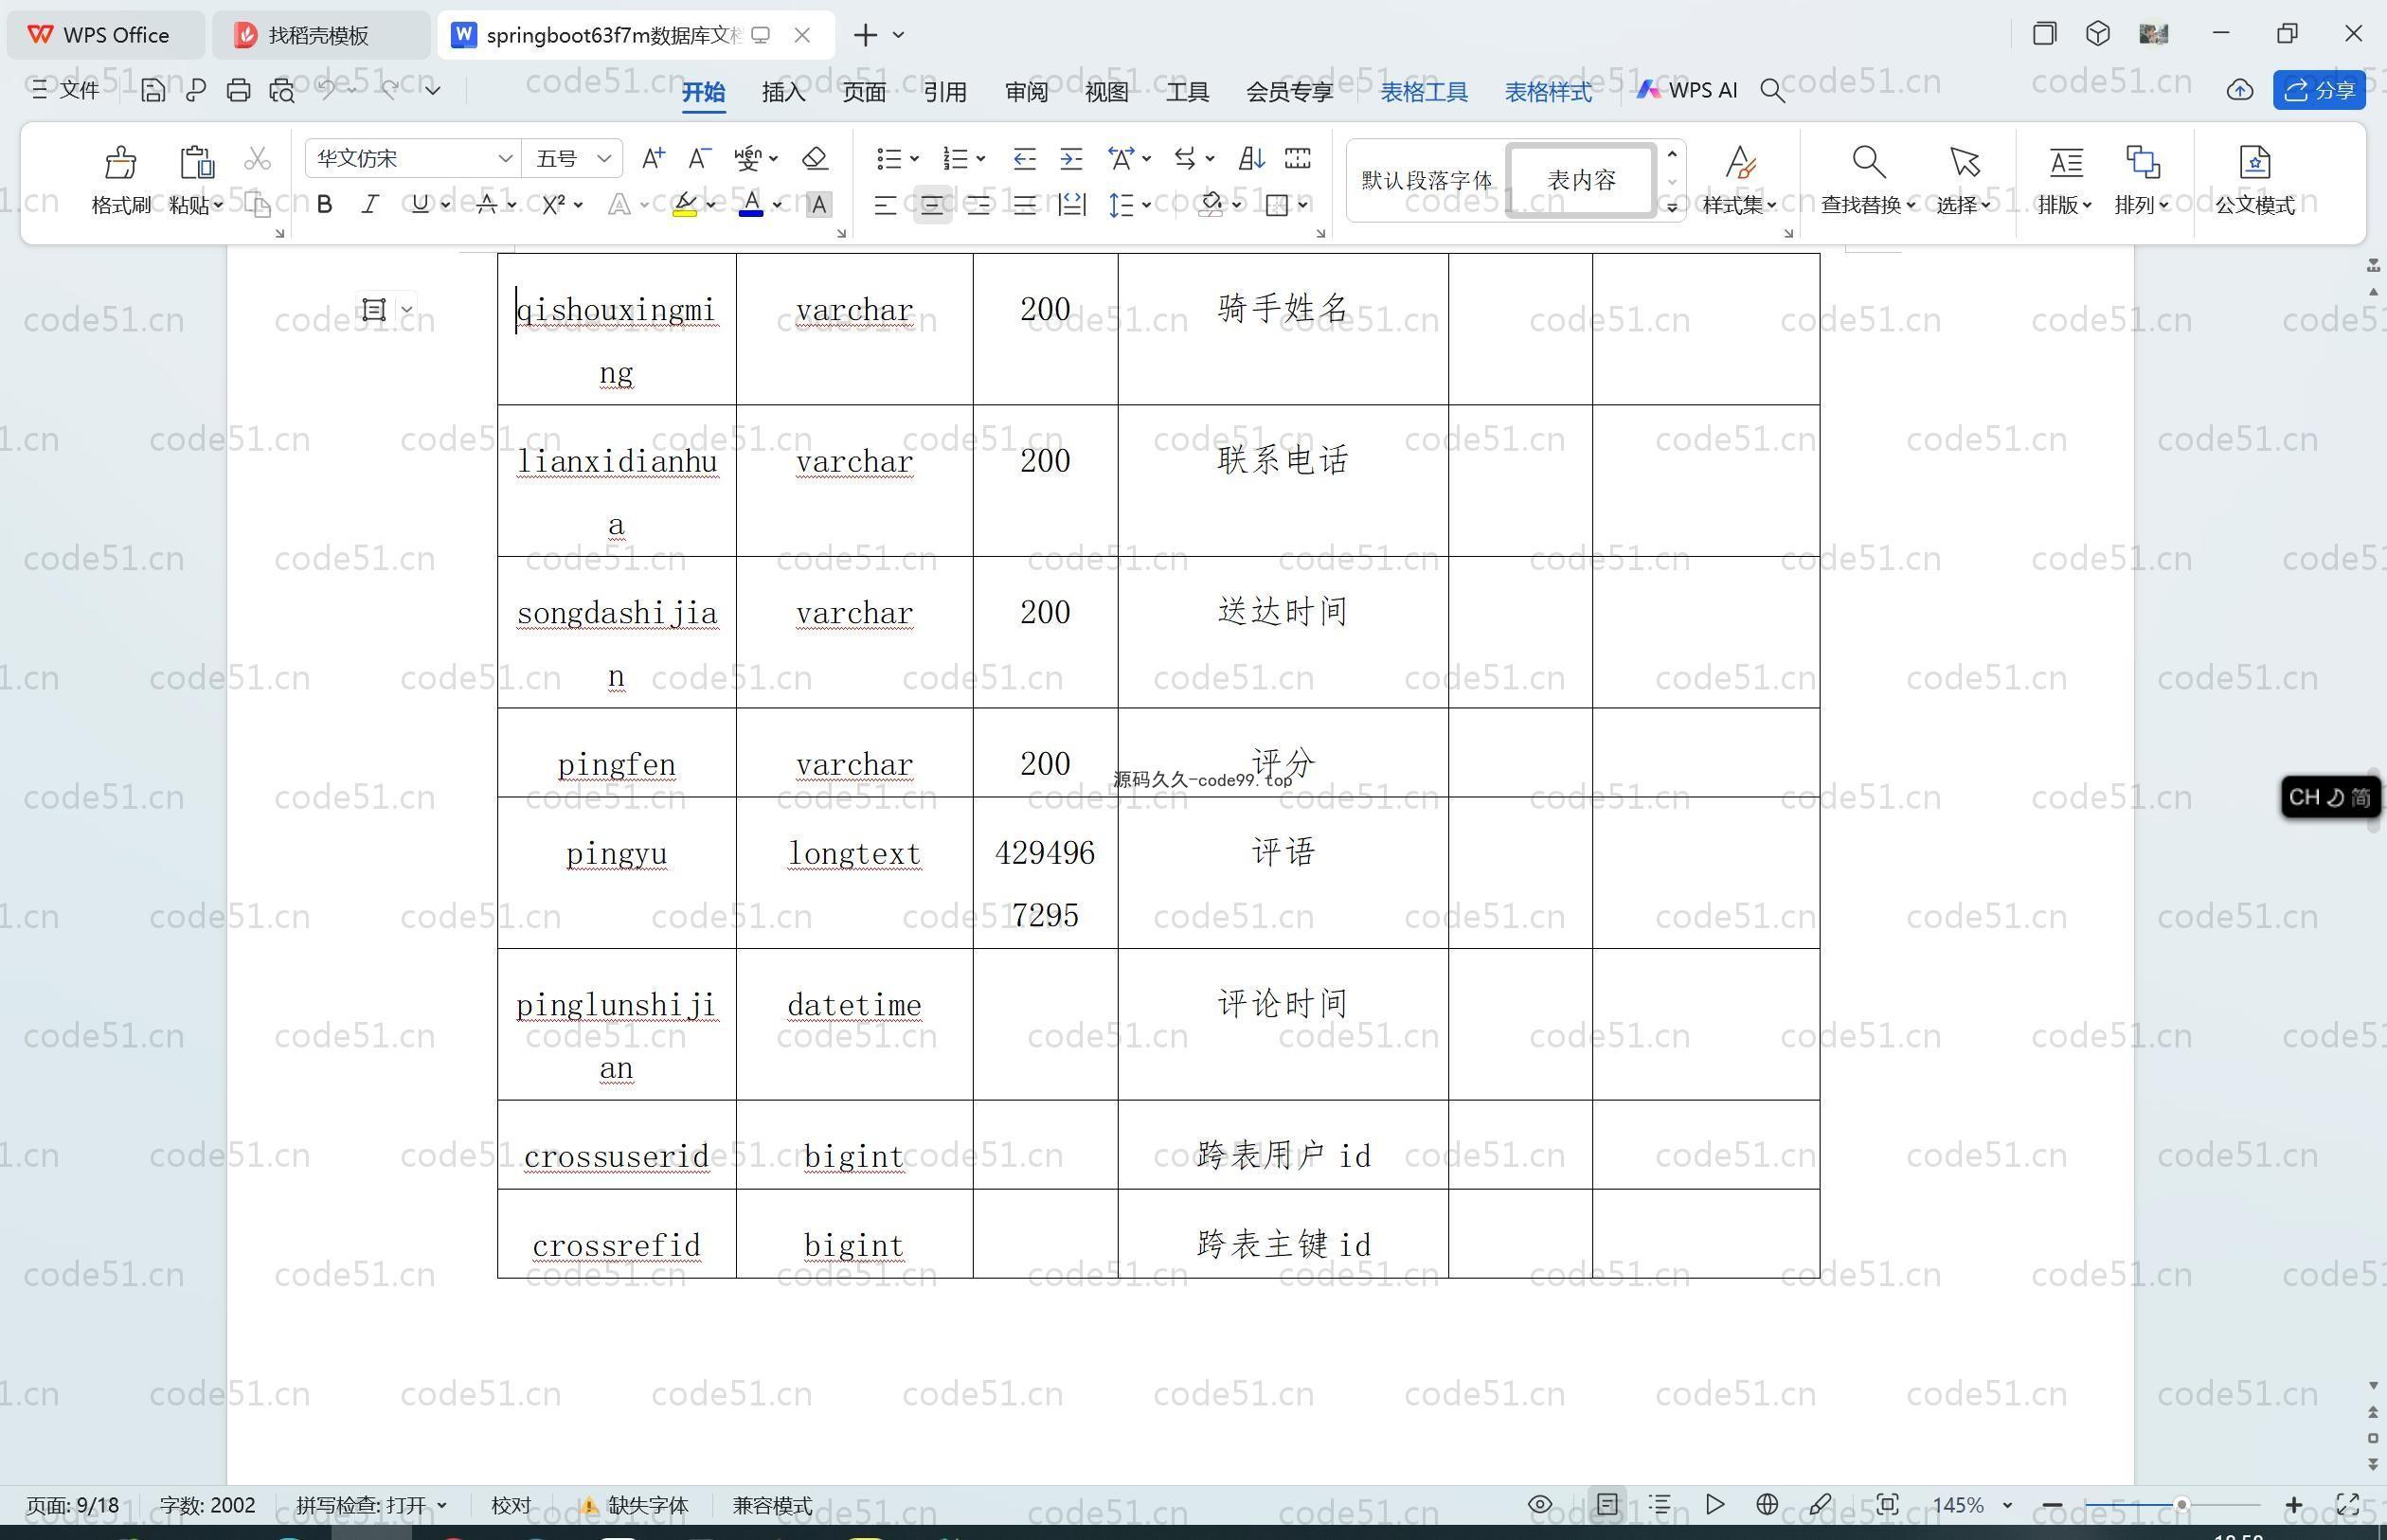Screen dimensions: 2387x1540
Task: Expand spell check (拼写检查) dropdown
Action: (x=442, y=1505)
